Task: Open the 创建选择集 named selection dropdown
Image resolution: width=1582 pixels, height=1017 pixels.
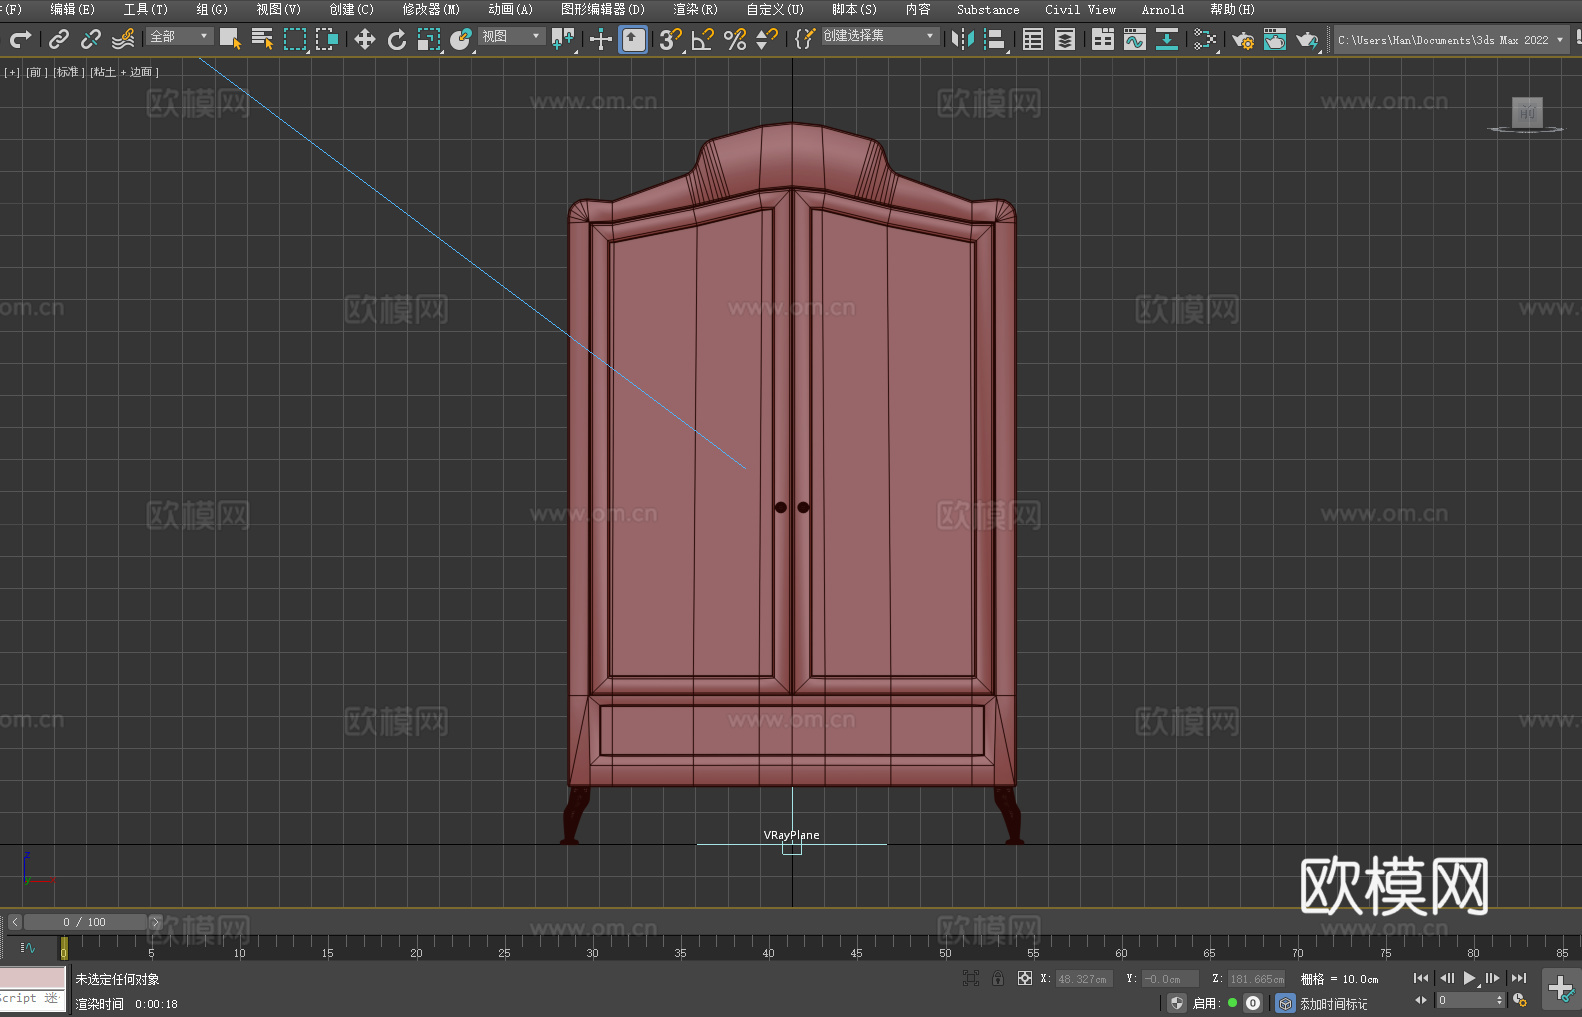Action: [x=880, y=36]
